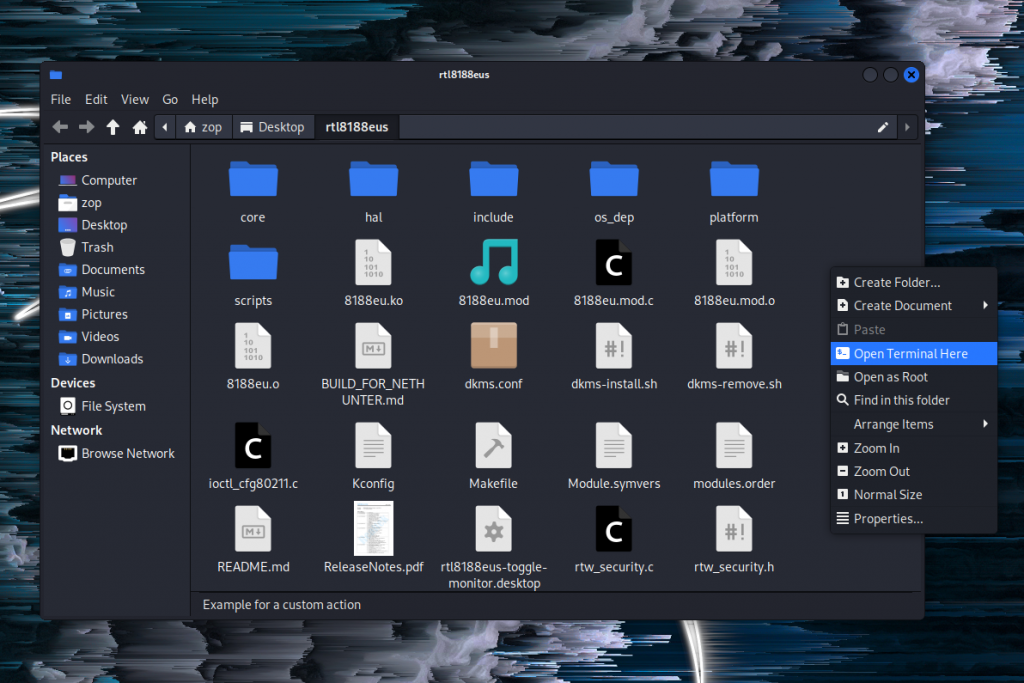This screenshot has height=683, width=1024.
Task: Select the dkms.conf package icon
Action: point(493,346)
